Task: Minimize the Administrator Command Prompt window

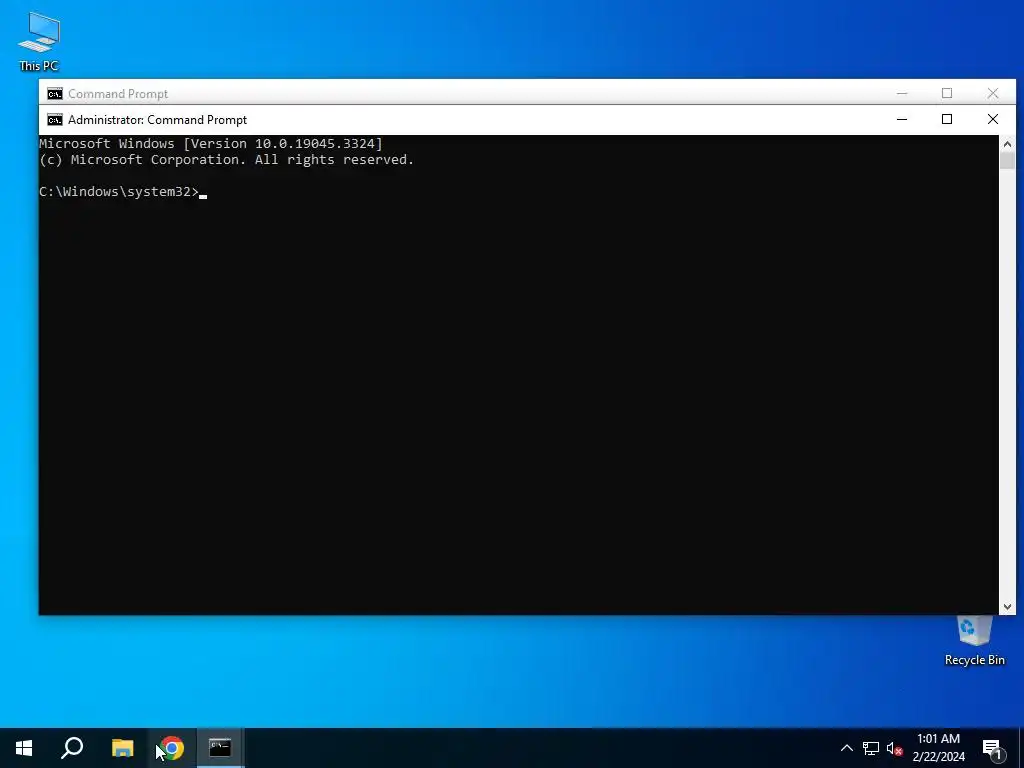Action: [x=902, y=119]
